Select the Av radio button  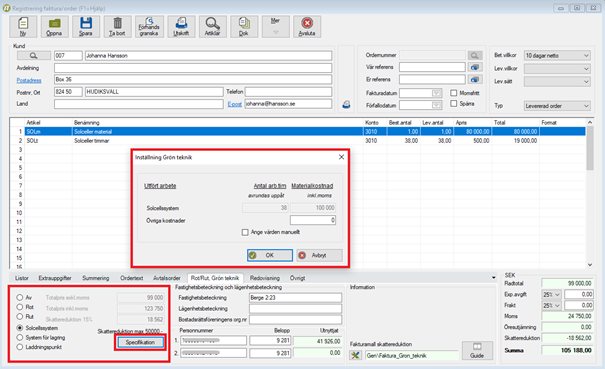click(20, 298)
